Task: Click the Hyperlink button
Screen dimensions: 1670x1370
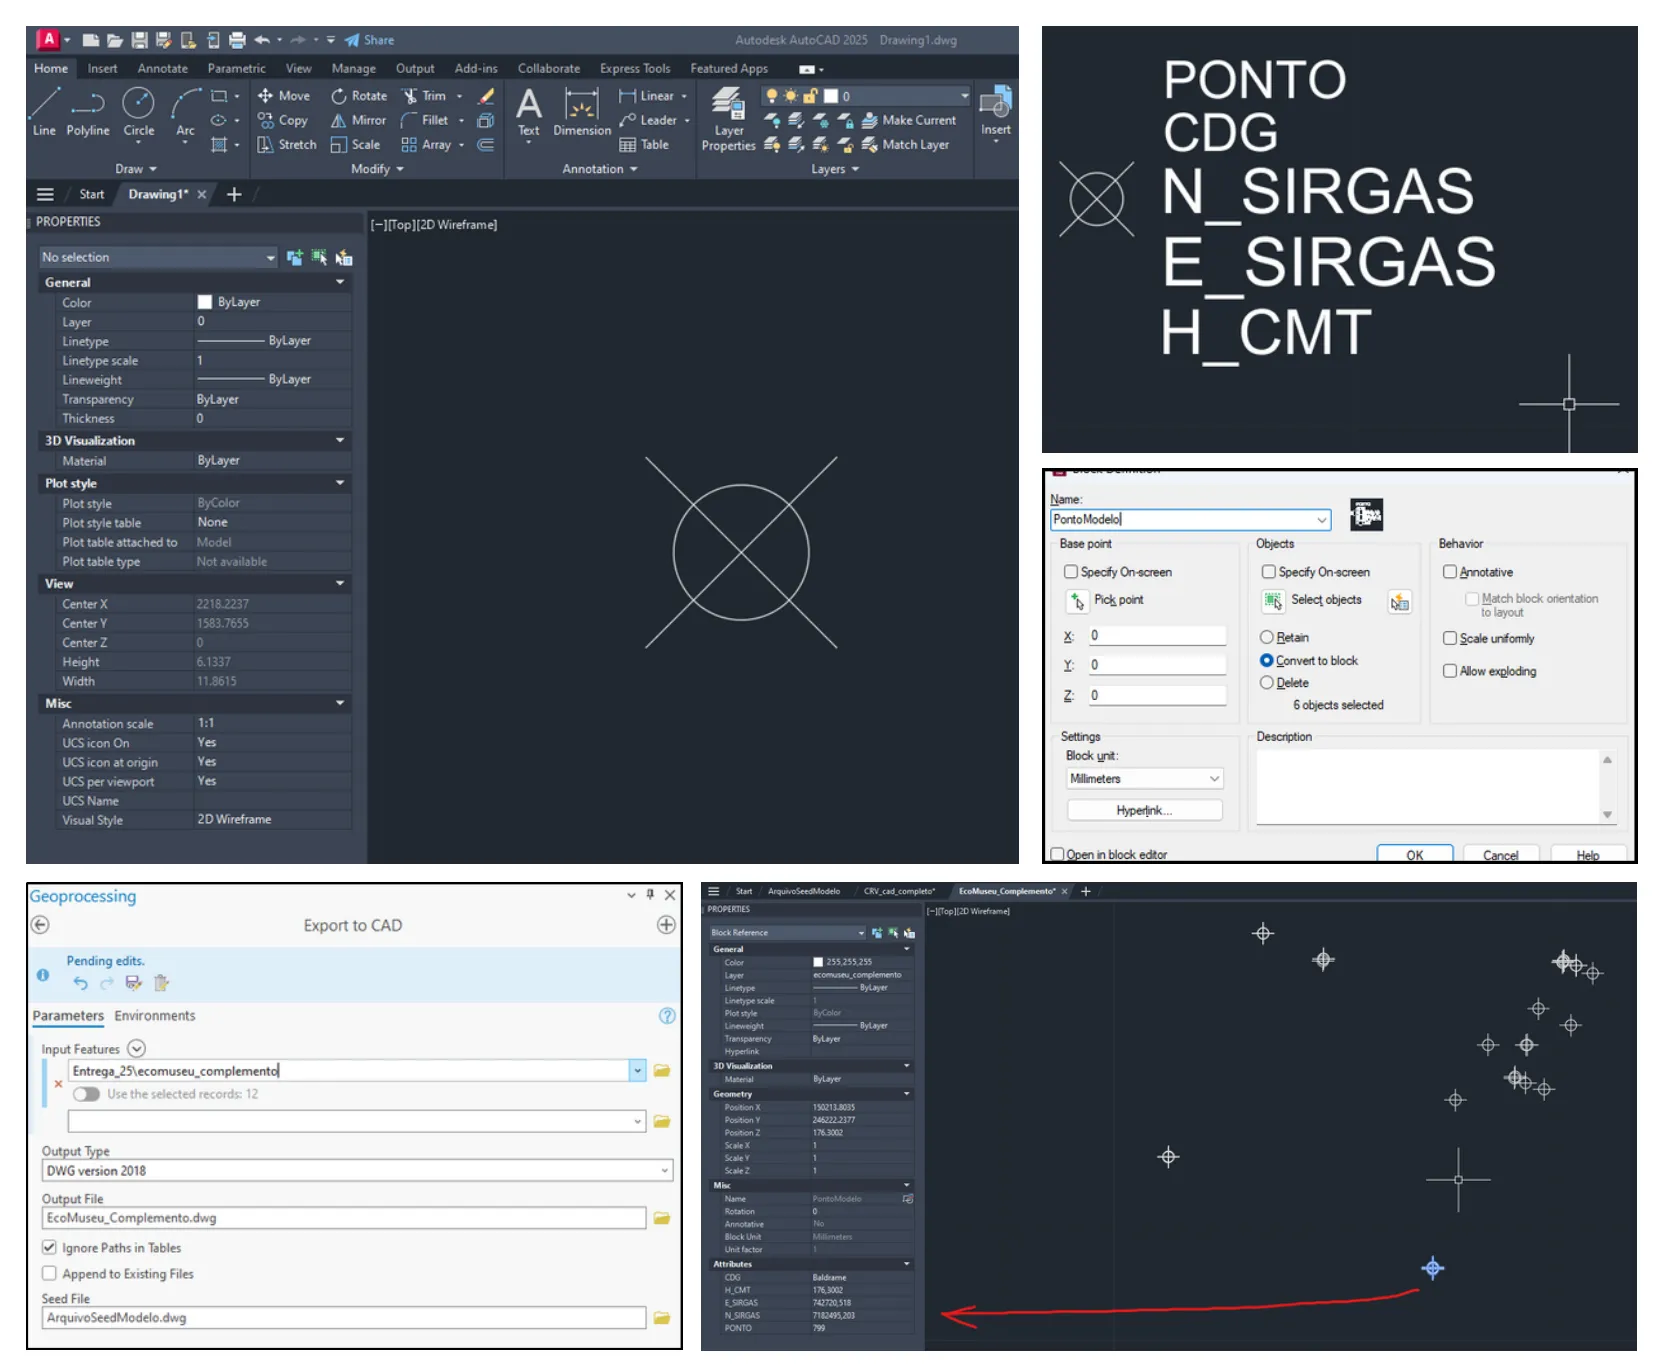Action: click(x=1144, y=810)
